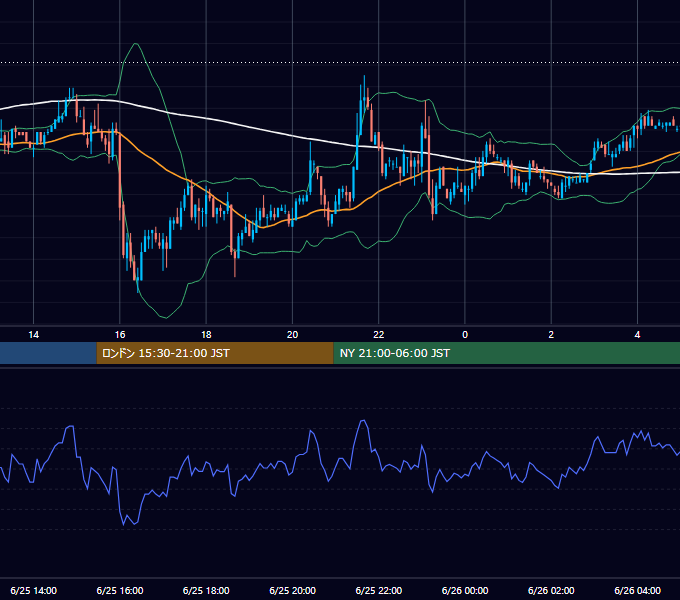Click date label '6/26 00:00'
The width and height of the screenshot is (680, 600).
click(x=465, y=590)
